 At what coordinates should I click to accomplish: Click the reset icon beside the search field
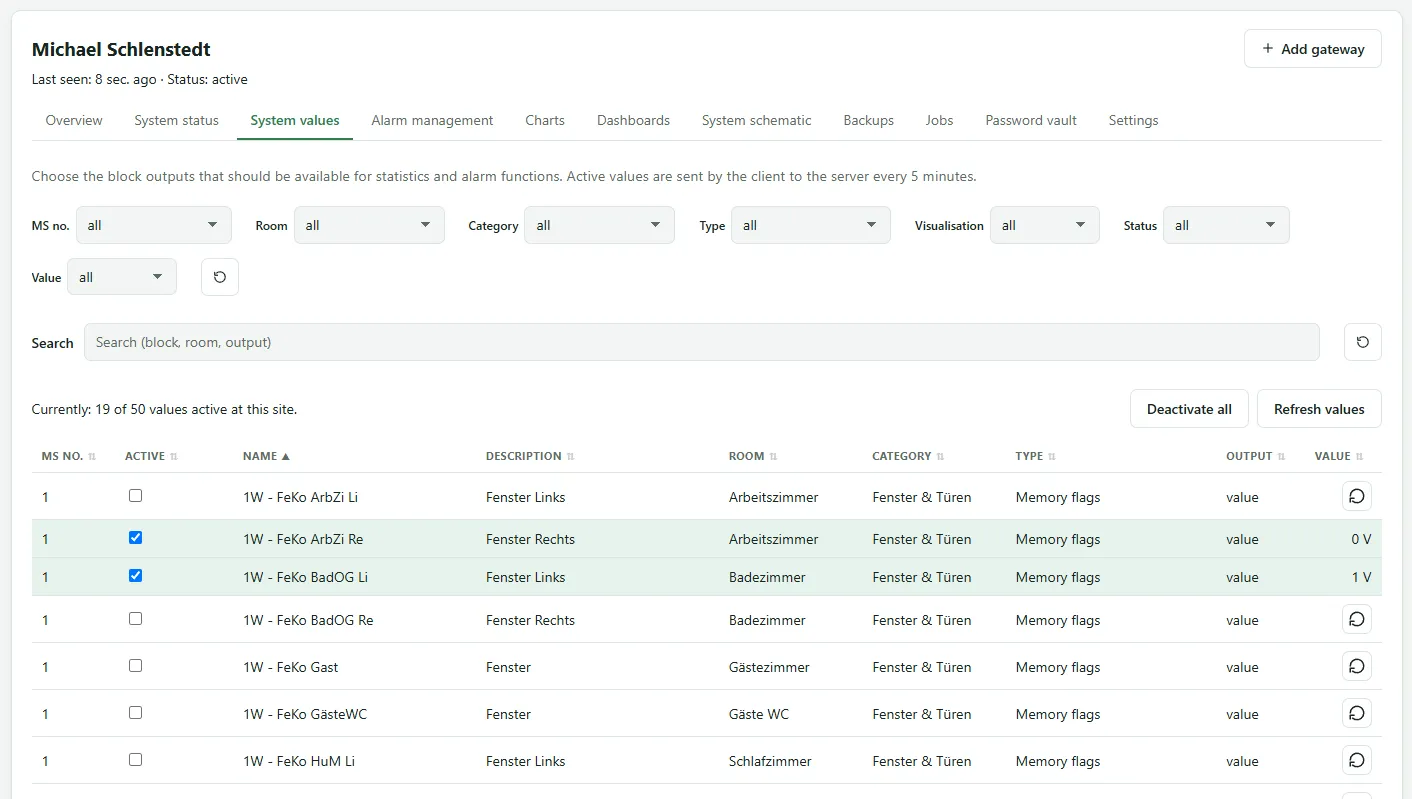[x=1363, y=342]
